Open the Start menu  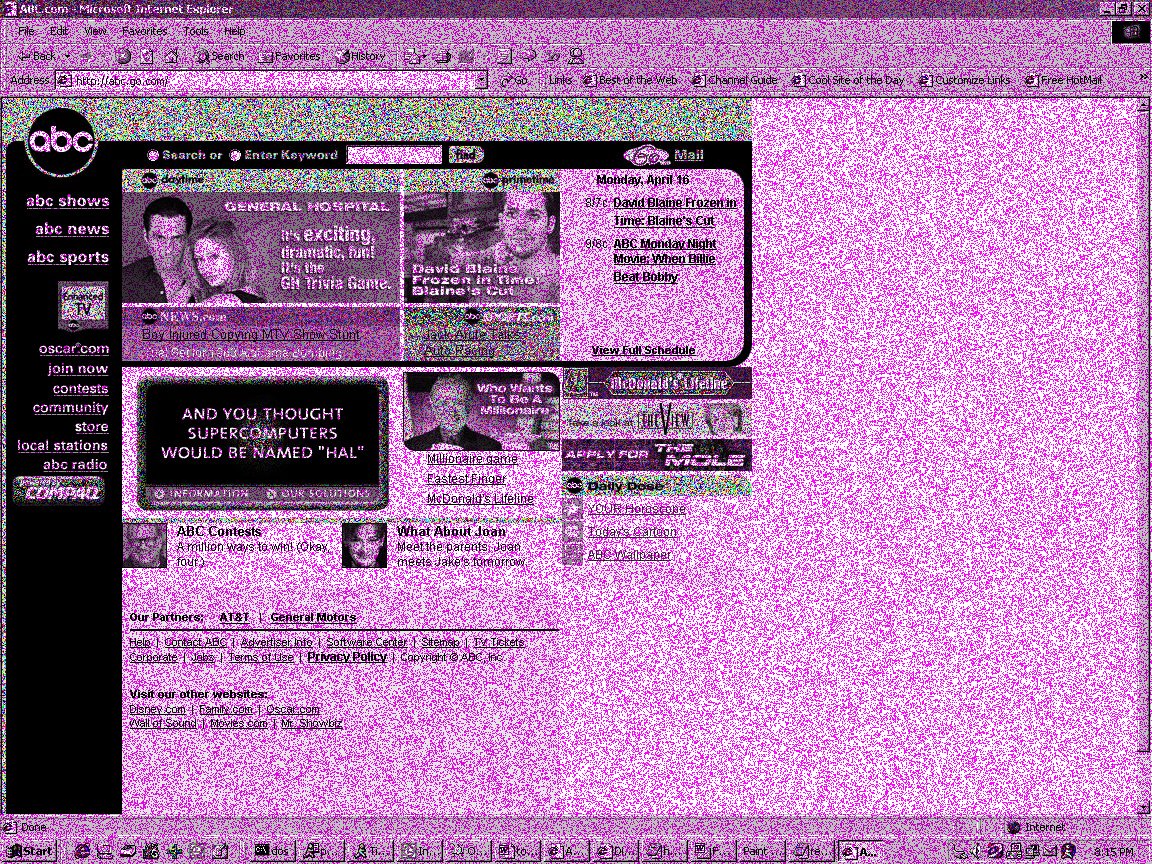point(30,851)
